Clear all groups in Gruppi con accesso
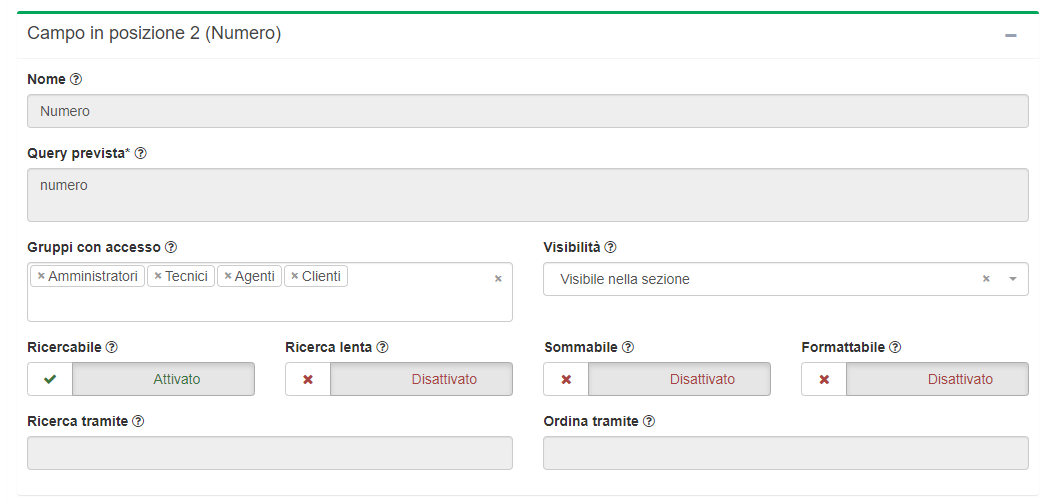This screenshot has width=1055, height=504. 498,279
